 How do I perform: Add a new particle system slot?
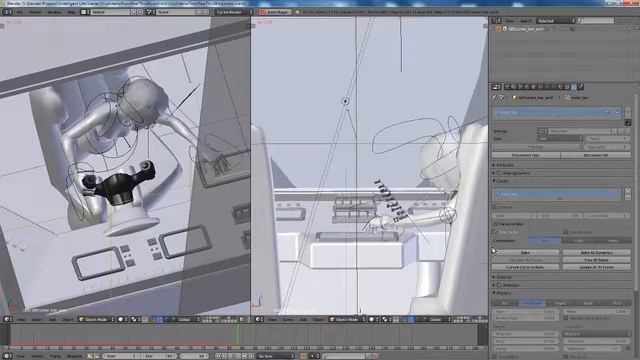[628, 110]
